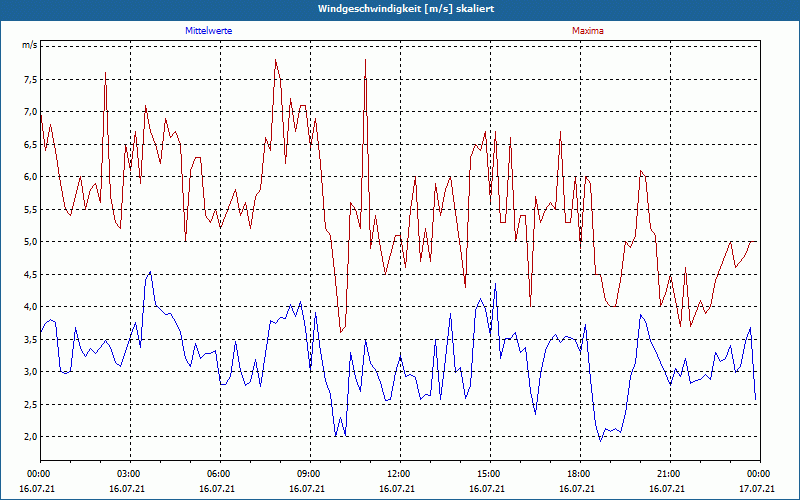800x500 pixels.
Task: Click the chart title "Windgeschwindigkeit [m/s] skaliert"
Action: tap(406, 9)
